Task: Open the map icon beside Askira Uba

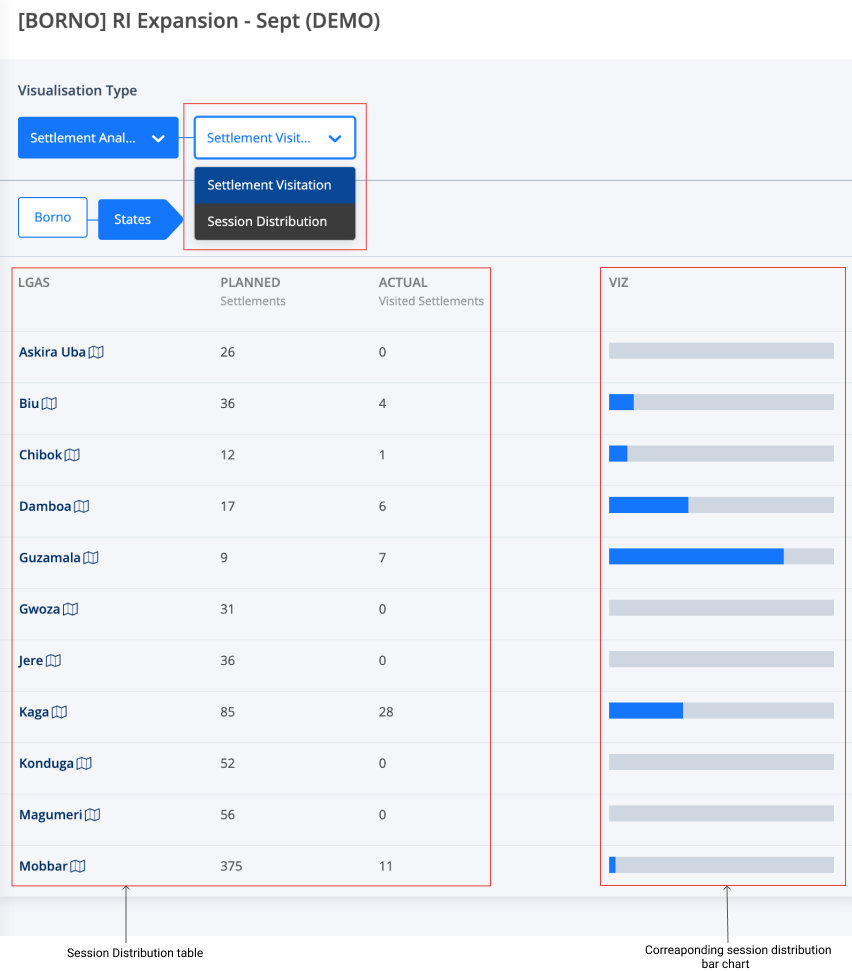Action: (x=96, y=352)
